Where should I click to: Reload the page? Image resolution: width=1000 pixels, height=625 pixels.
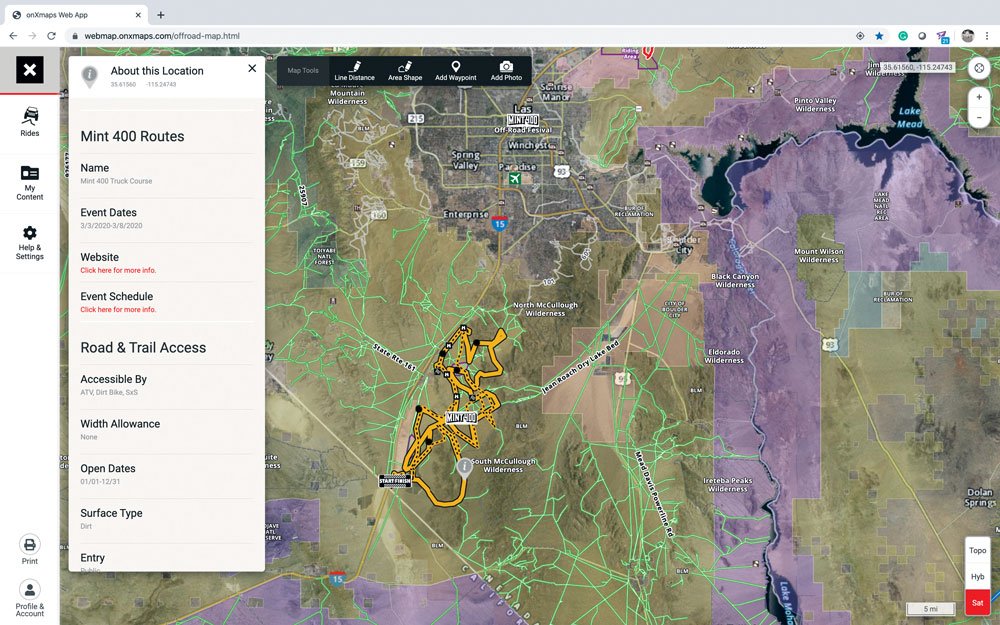pos(51,36)
